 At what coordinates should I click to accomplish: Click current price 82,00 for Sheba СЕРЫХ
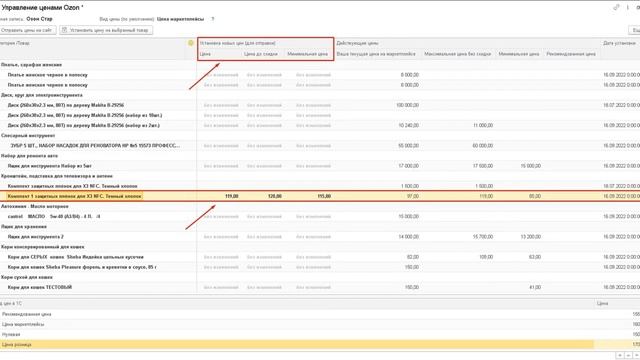[413, 257]
